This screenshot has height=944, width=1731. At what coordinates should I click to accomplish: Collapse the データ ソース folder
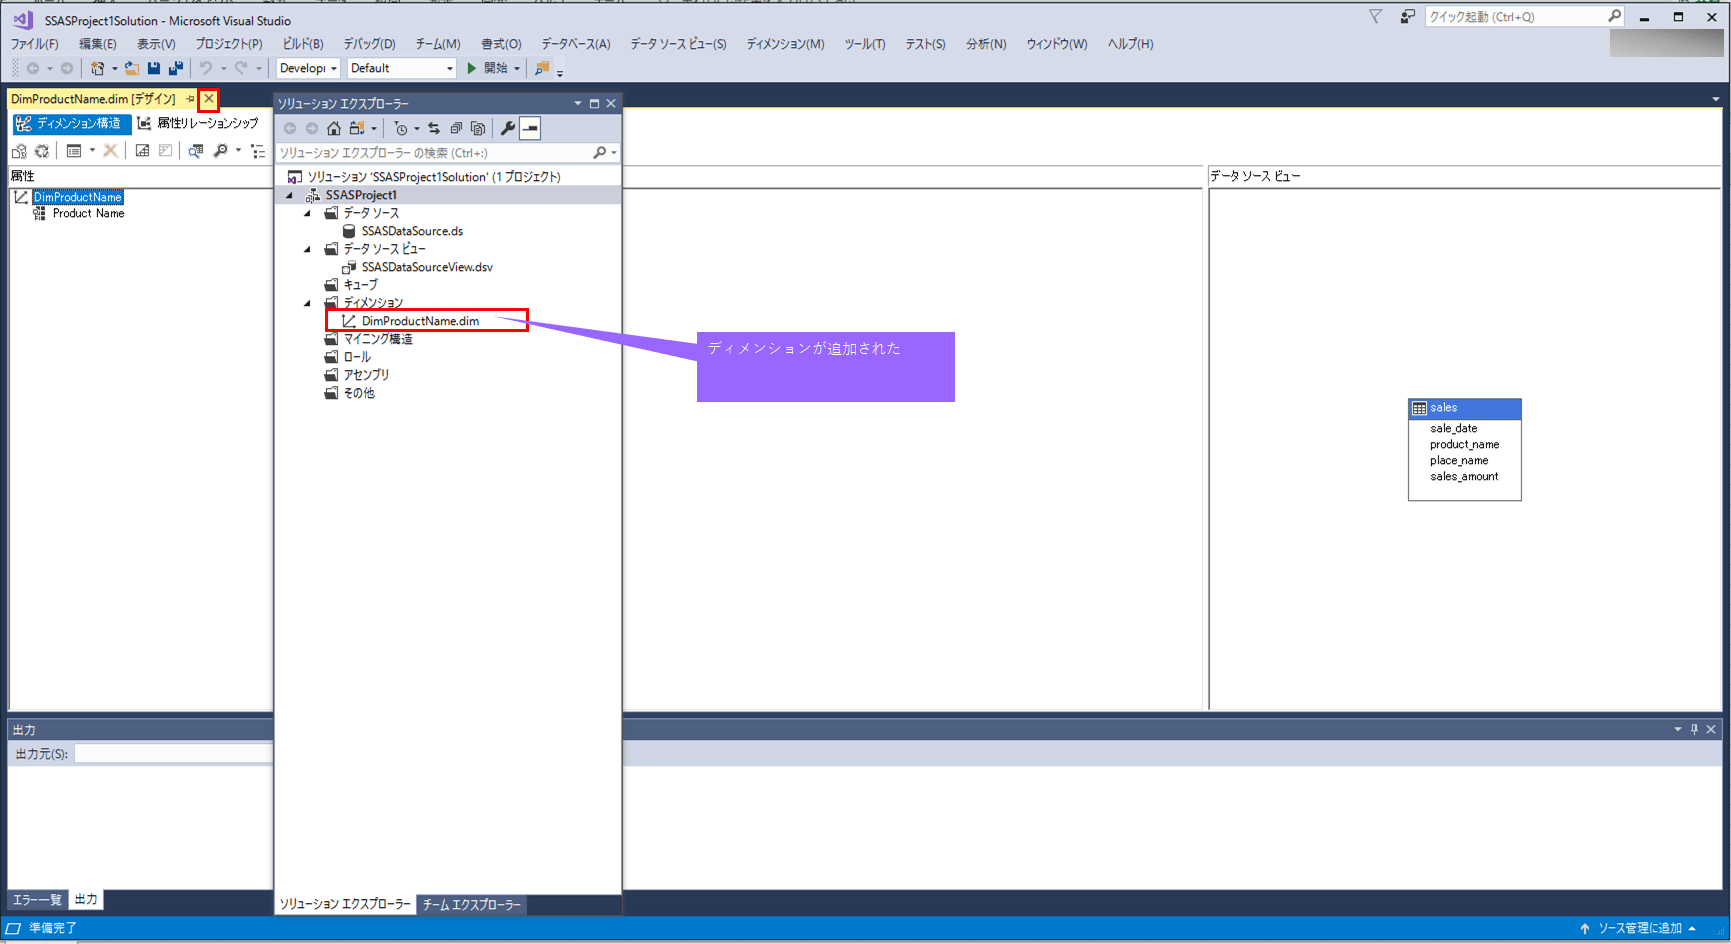click(308, 213)
